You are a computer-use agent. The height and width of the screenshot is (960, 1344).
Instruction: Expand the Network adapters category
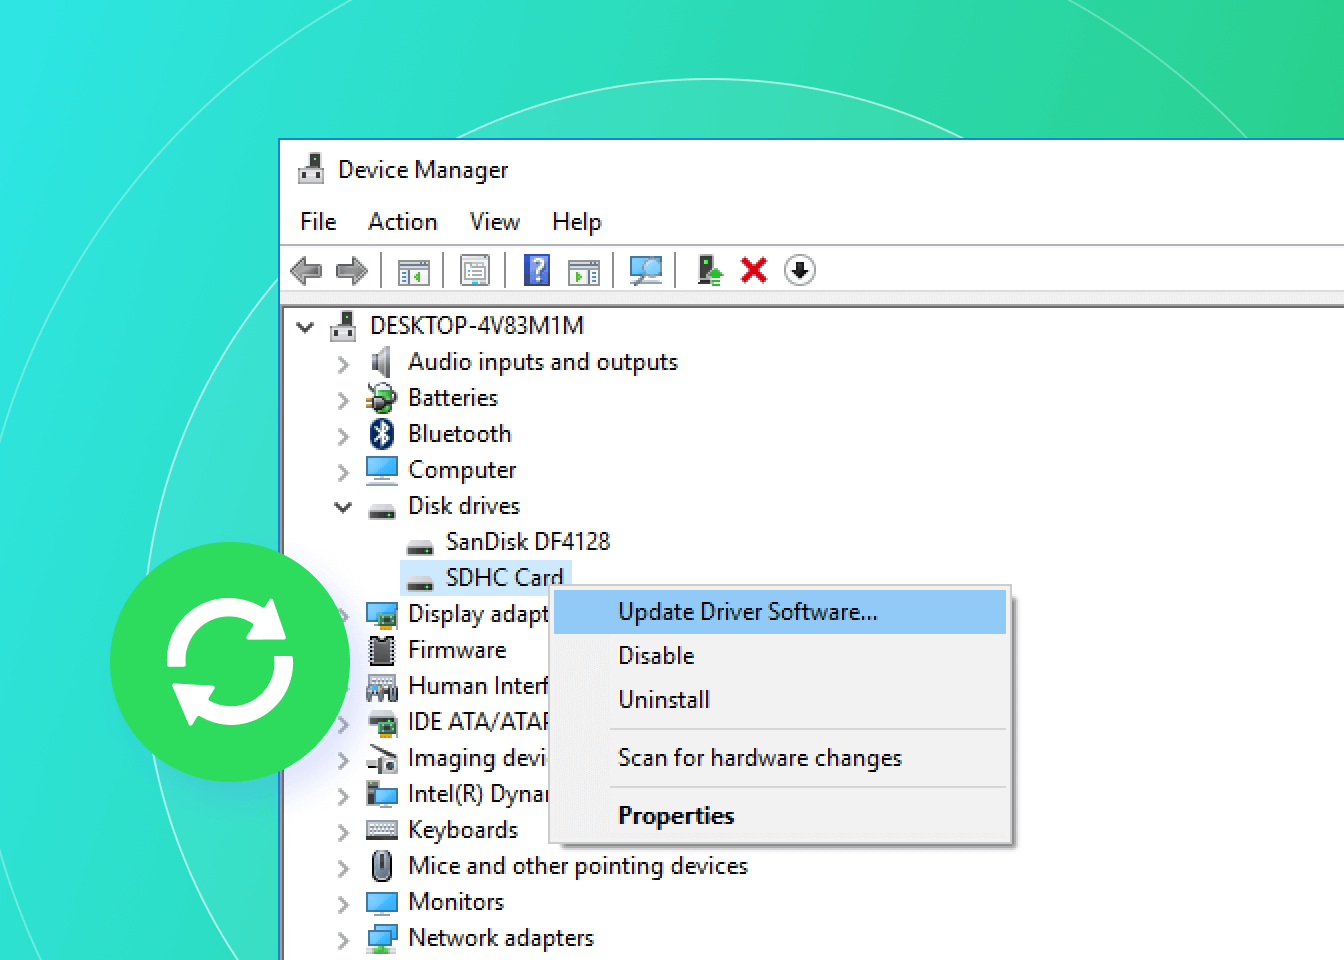coord(343,939)
